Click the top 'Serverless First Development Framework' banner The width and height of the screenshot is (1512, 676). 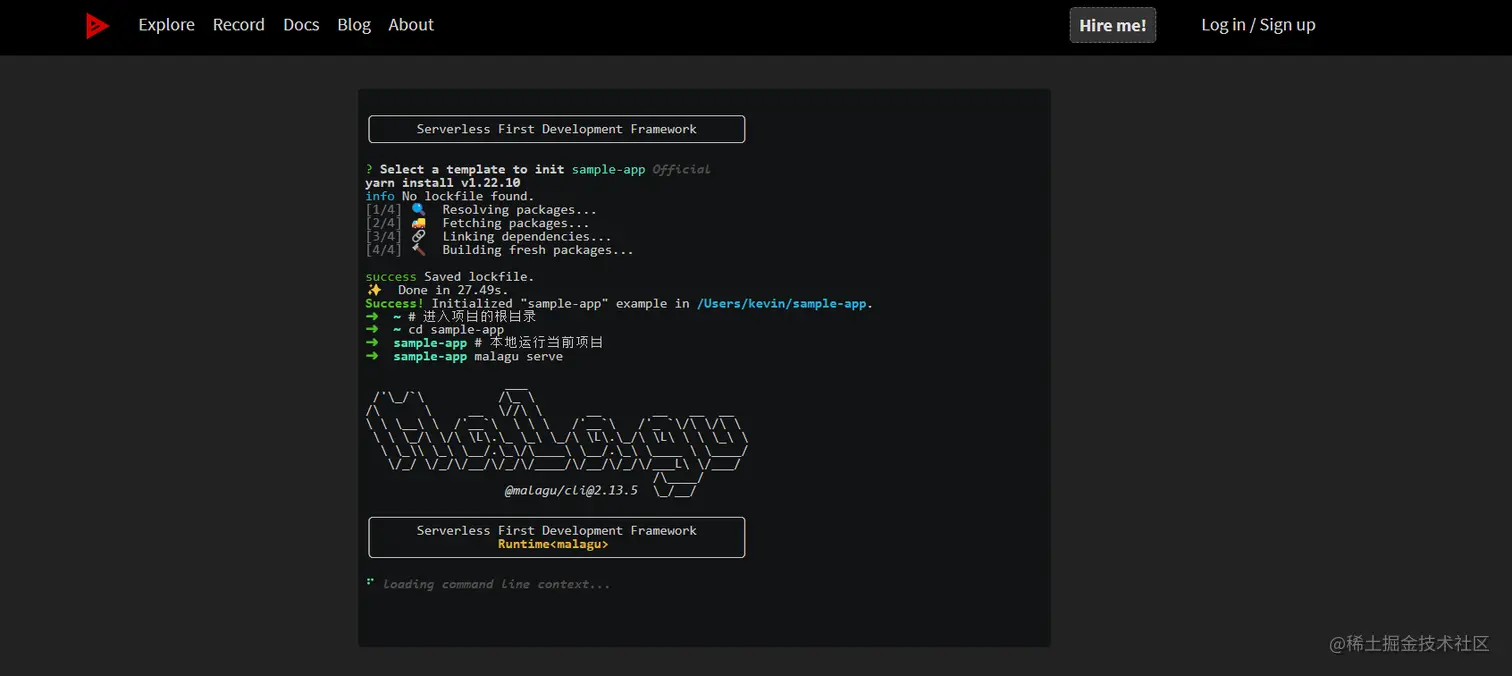click(557, 129)
